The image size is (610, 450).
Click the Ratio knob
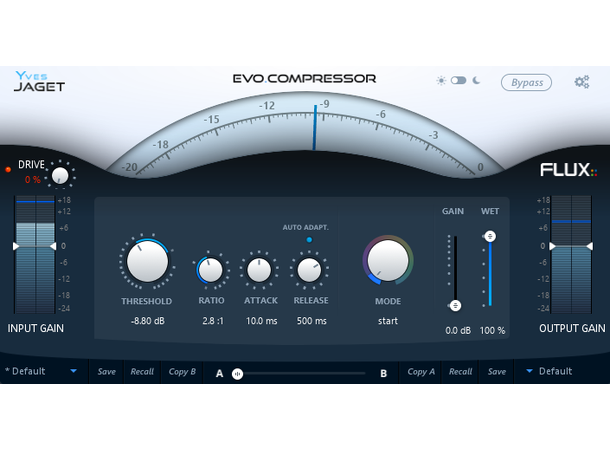point(210,270)
